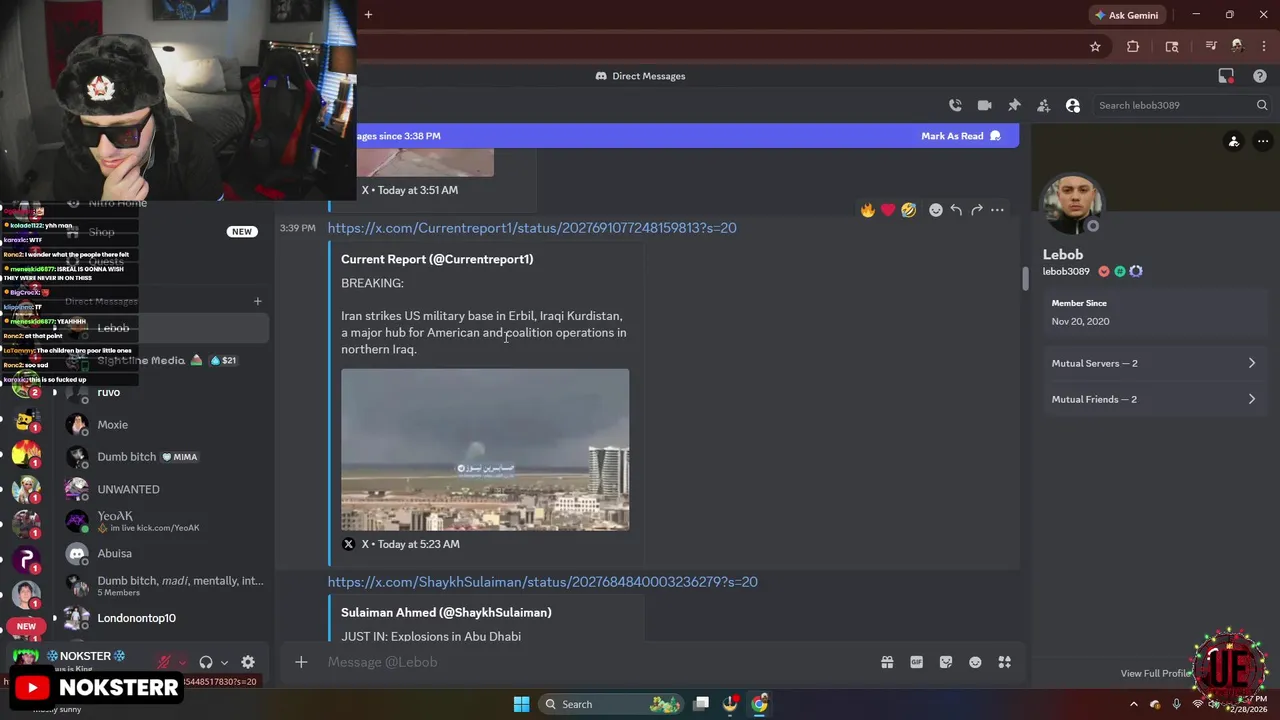Open YeoAK direct message
The width and height of the screenshot is (1280, 720).
(x=162, y=521)
